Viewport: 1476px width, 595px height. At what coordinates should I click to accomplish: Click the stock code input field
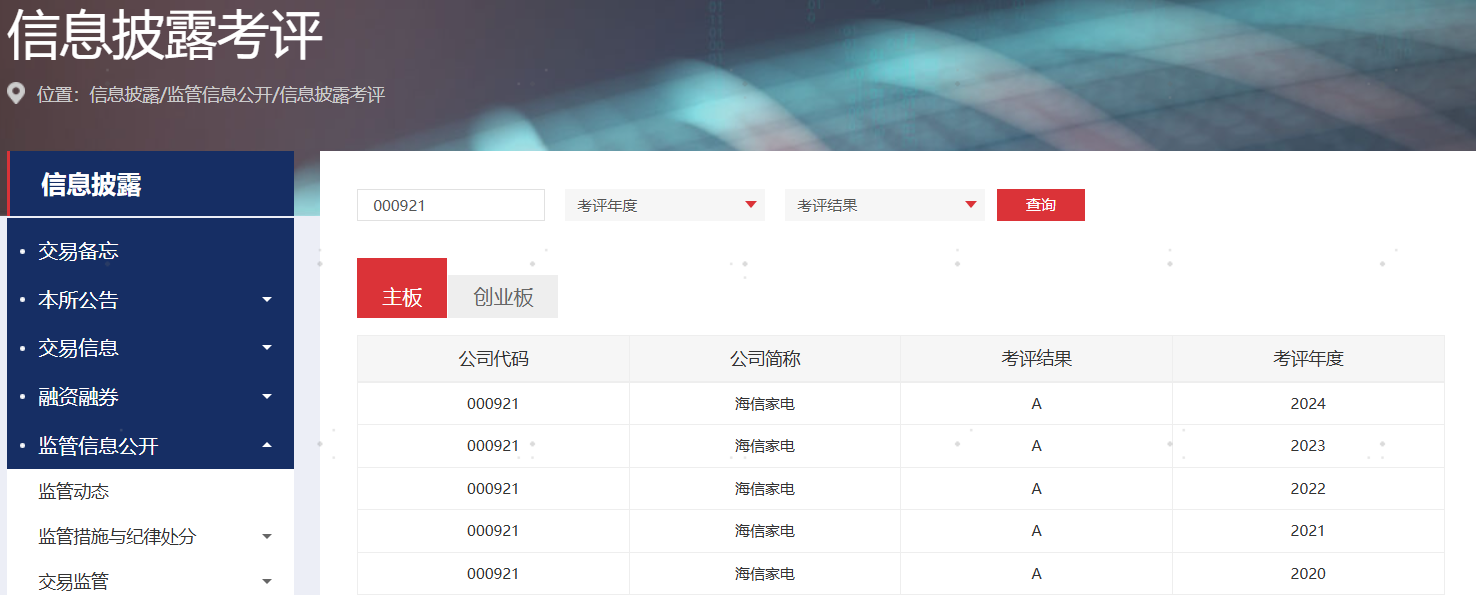450,205
